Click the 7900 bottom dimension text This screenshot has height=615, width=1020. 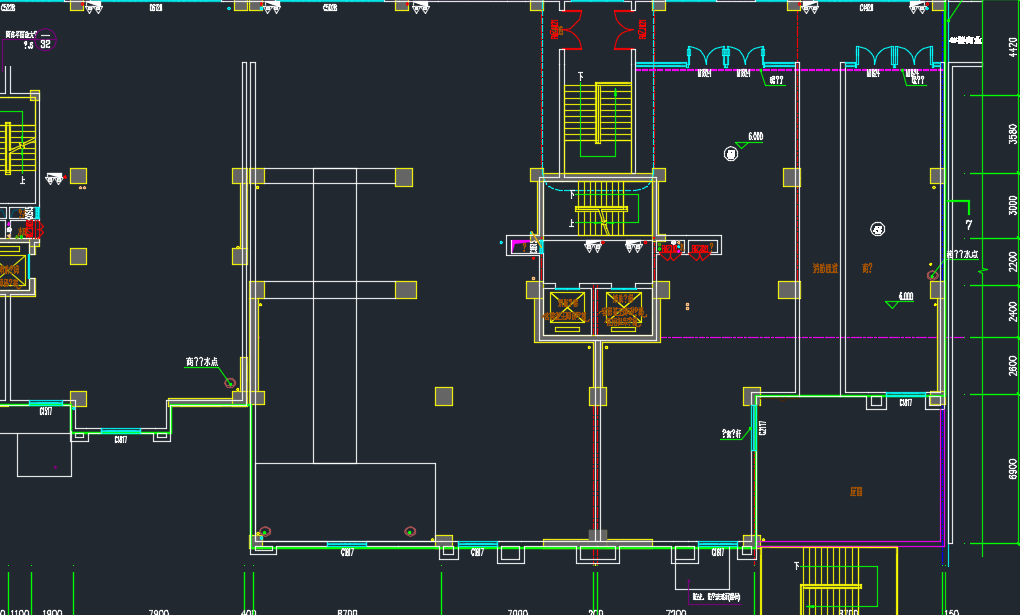click(x=157, y=610)
